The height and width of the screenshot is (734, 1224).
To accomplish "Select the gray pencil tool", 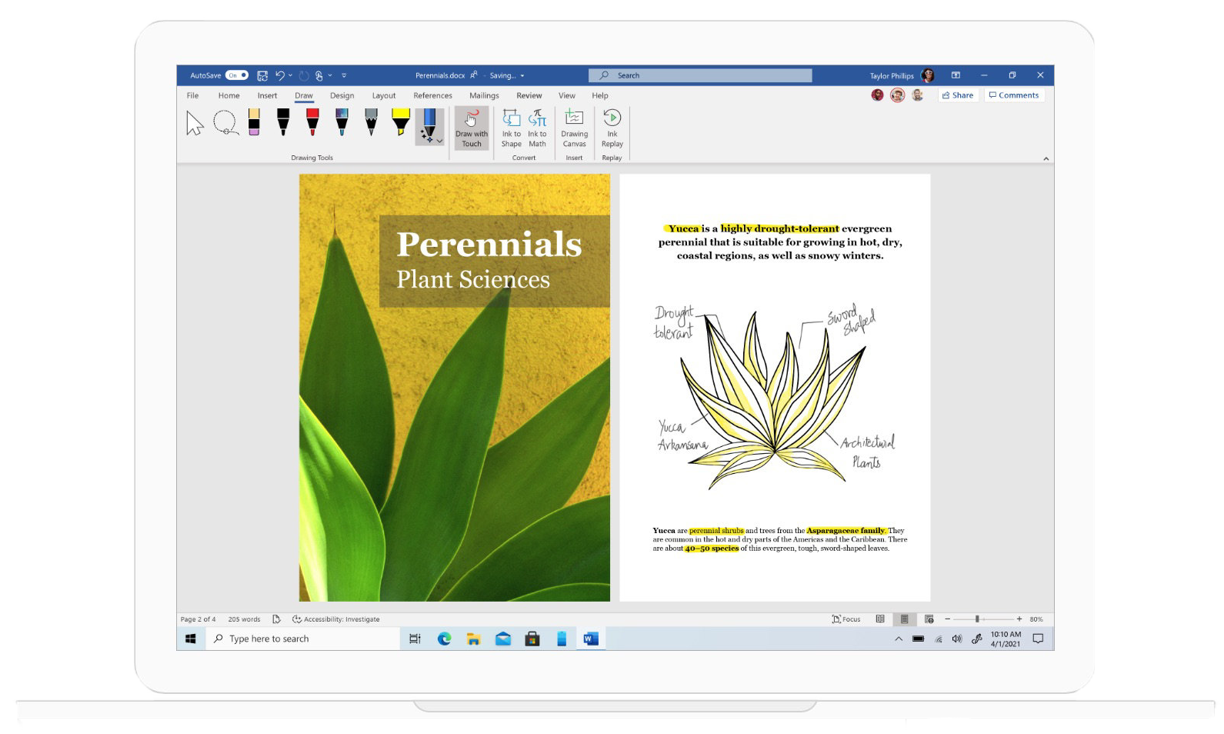I will (371, 122).
